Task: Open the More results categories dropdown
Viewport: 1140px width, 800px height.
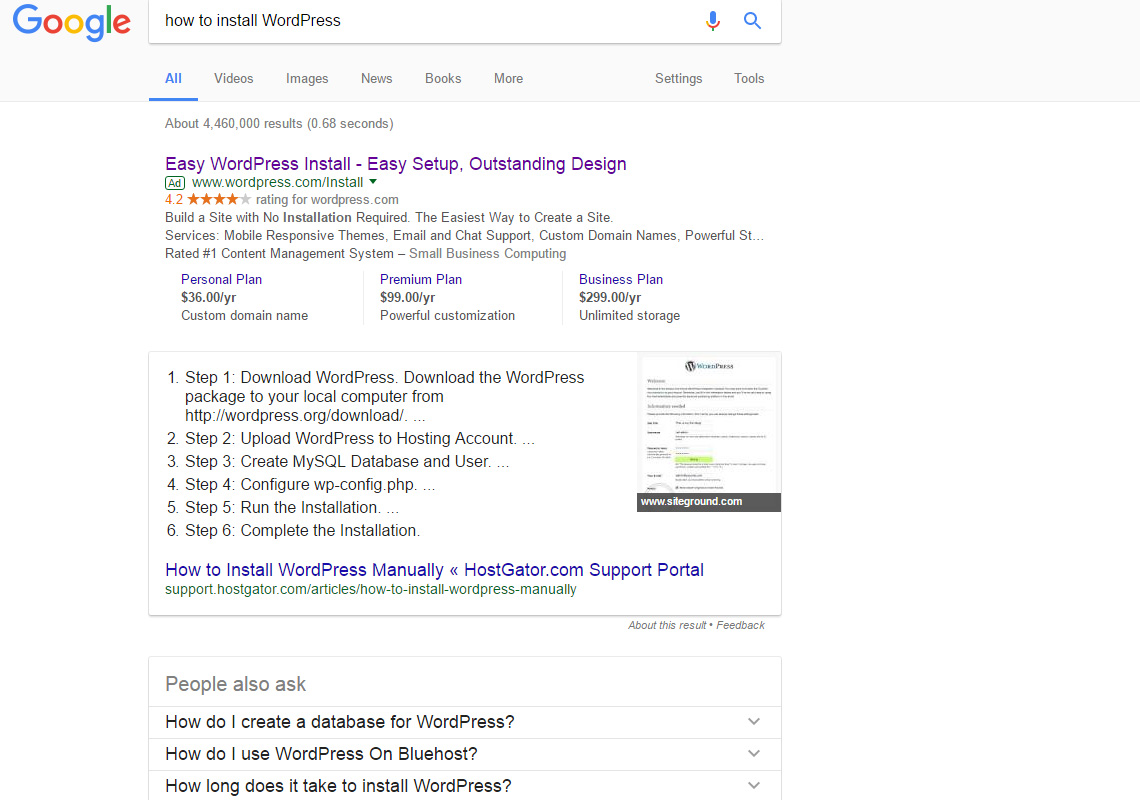Action: tap(508, 78)
